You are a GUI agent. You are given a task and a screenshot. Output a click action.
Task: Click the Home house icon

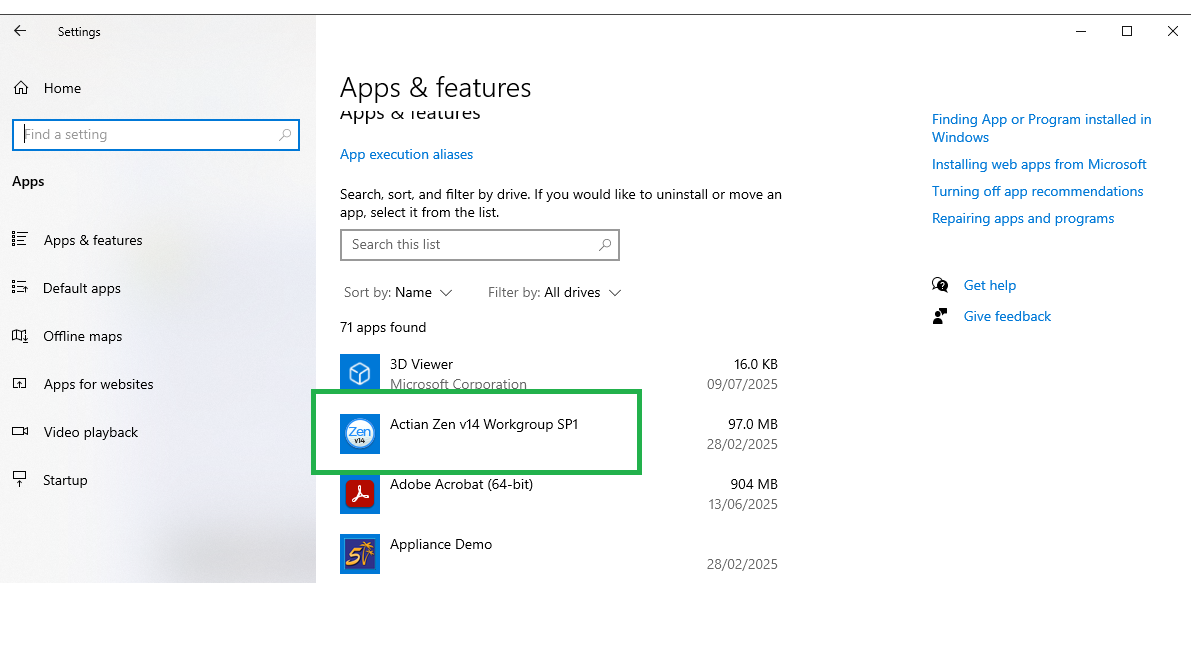tap(21, 88)
